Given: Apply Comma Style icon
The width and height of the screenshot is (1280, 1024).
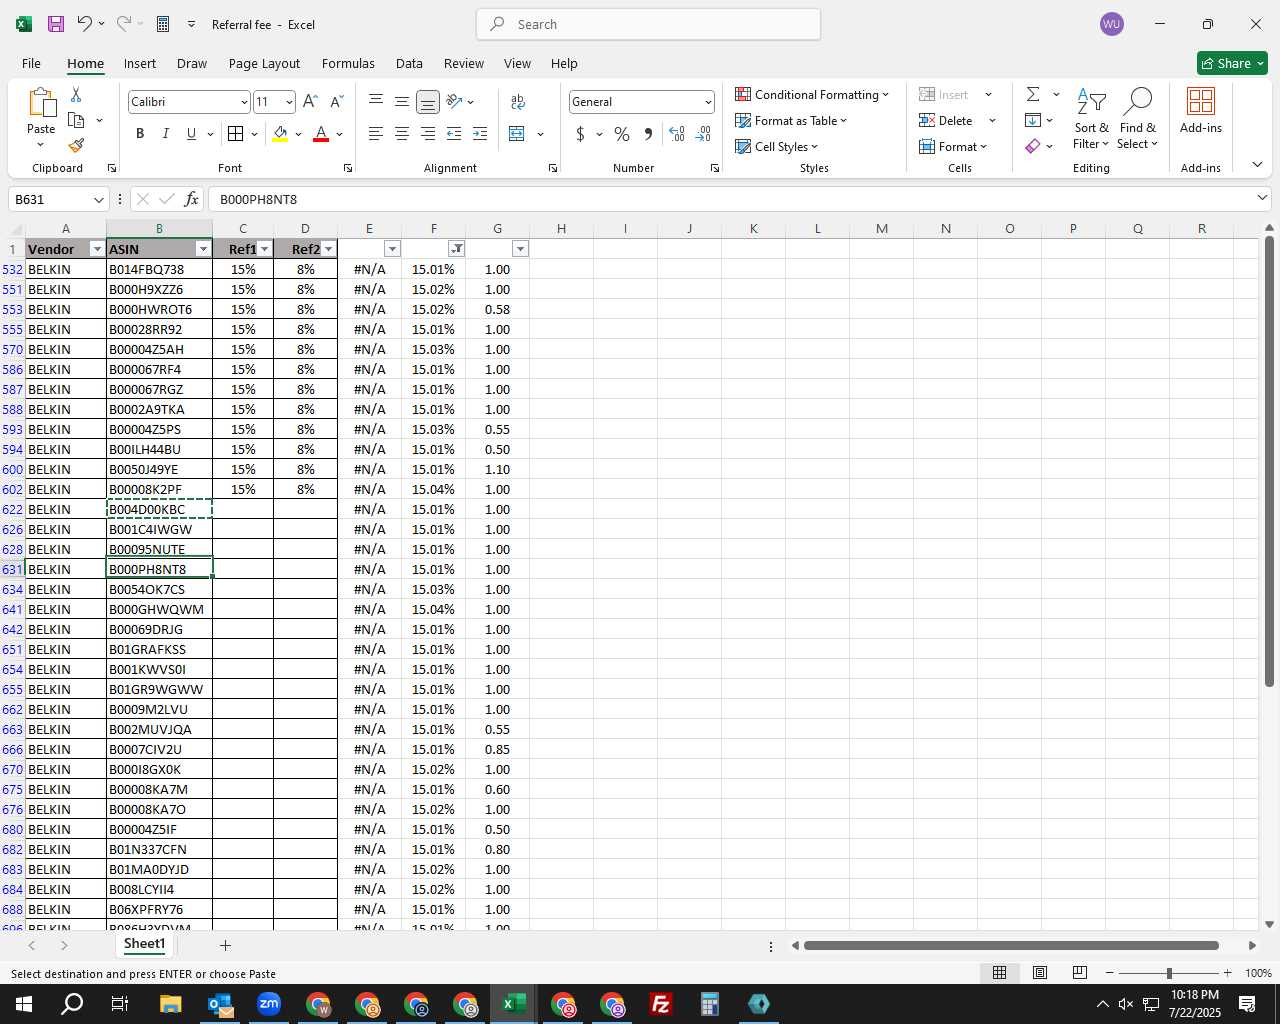Looking at the screenshot, I should [x=648, y=134].
